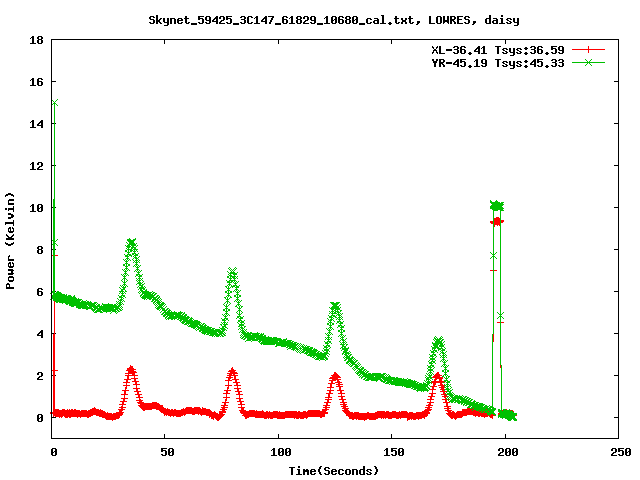Select the YR-45.19 Tsys:45.33 legend label
The height and width of the screenshot is (480, 640).
[498, 63]
